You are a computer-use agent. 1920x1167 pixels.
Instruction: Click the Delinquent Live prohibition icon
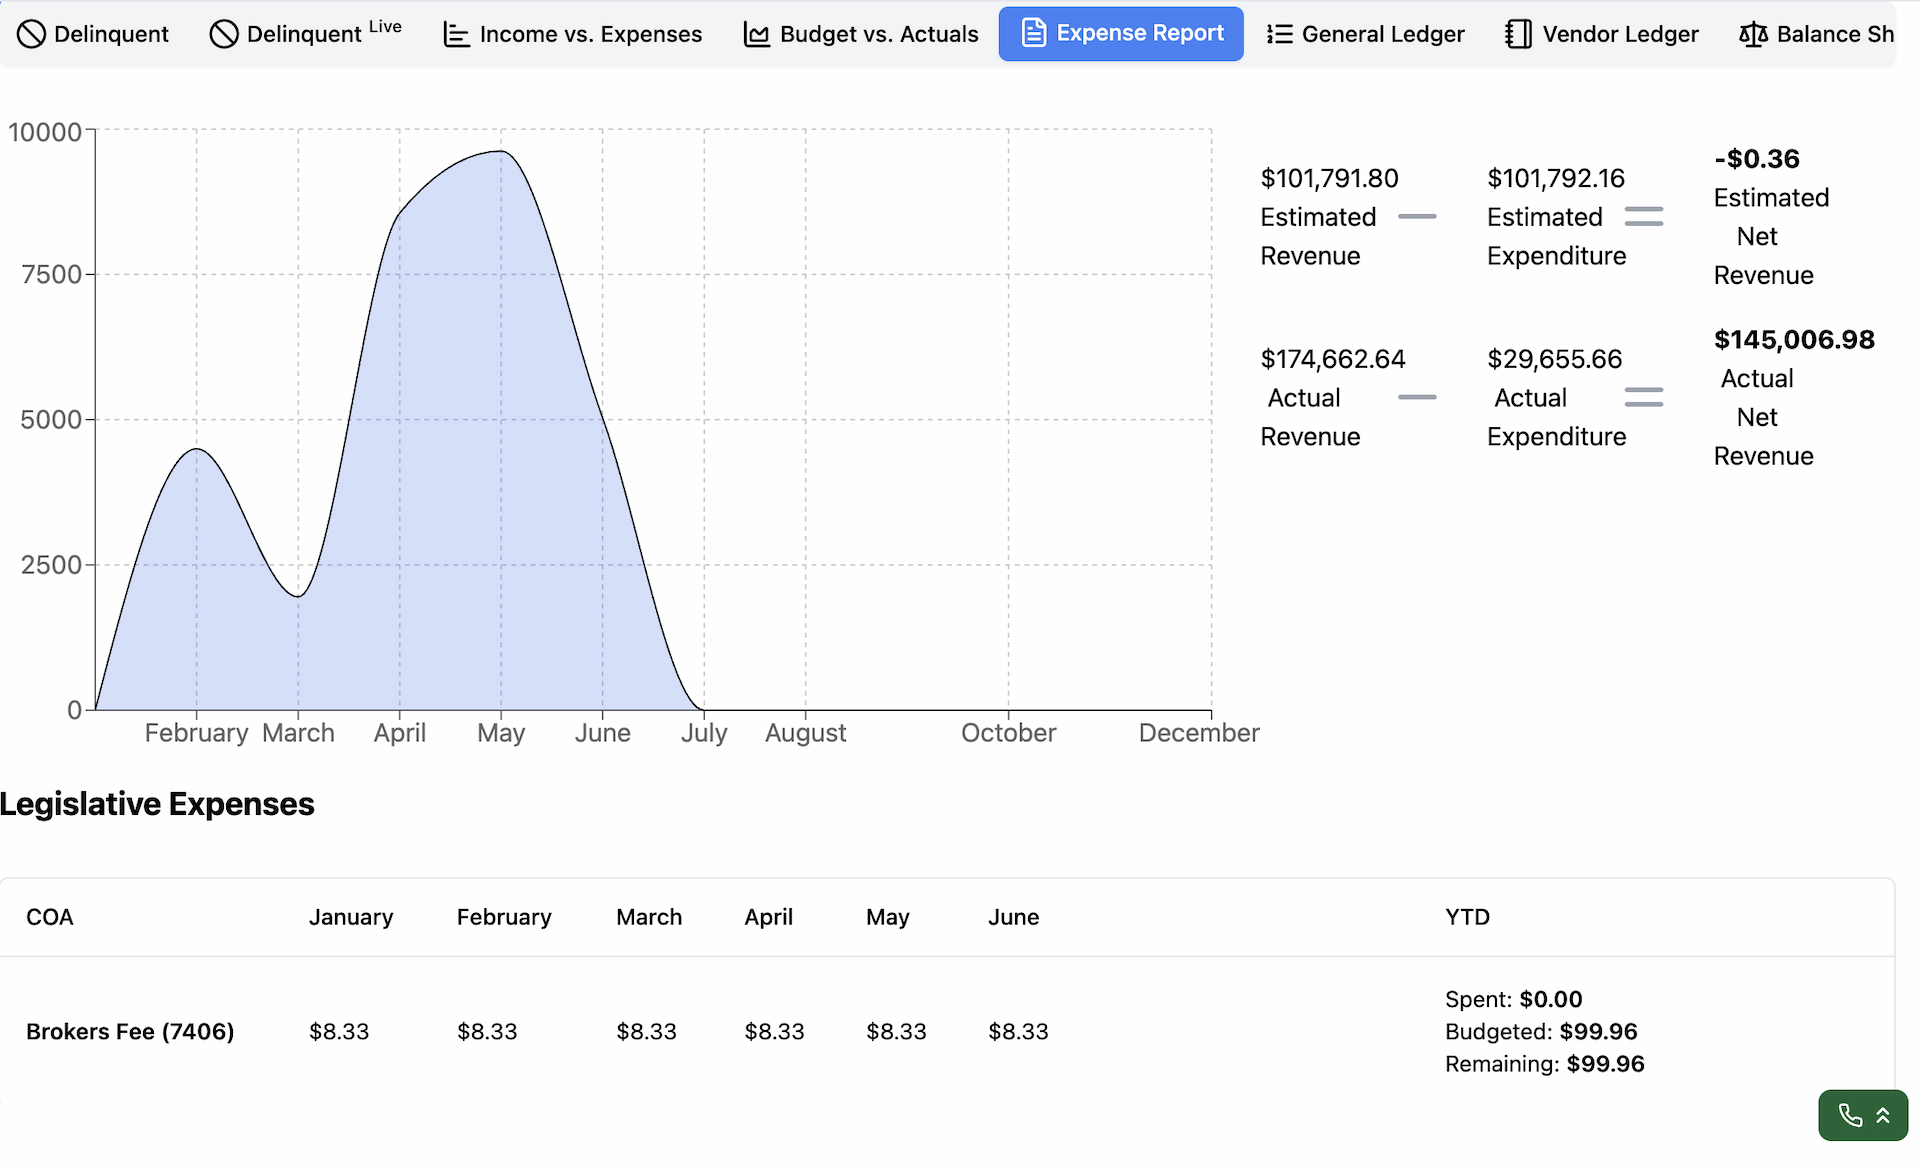click(224, 34)
